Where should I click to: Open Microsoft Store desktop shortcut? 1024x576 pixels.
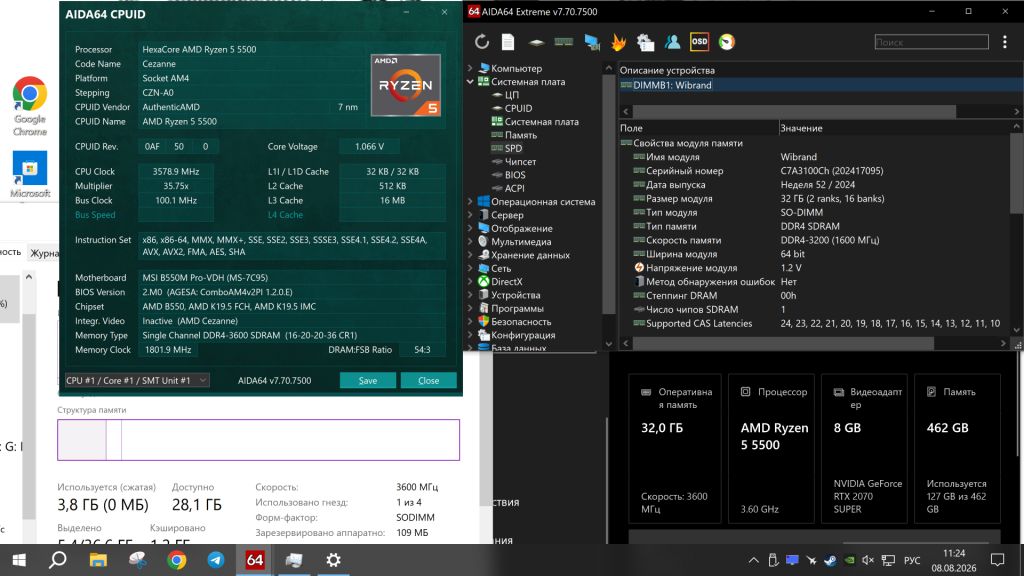point(30,174)
